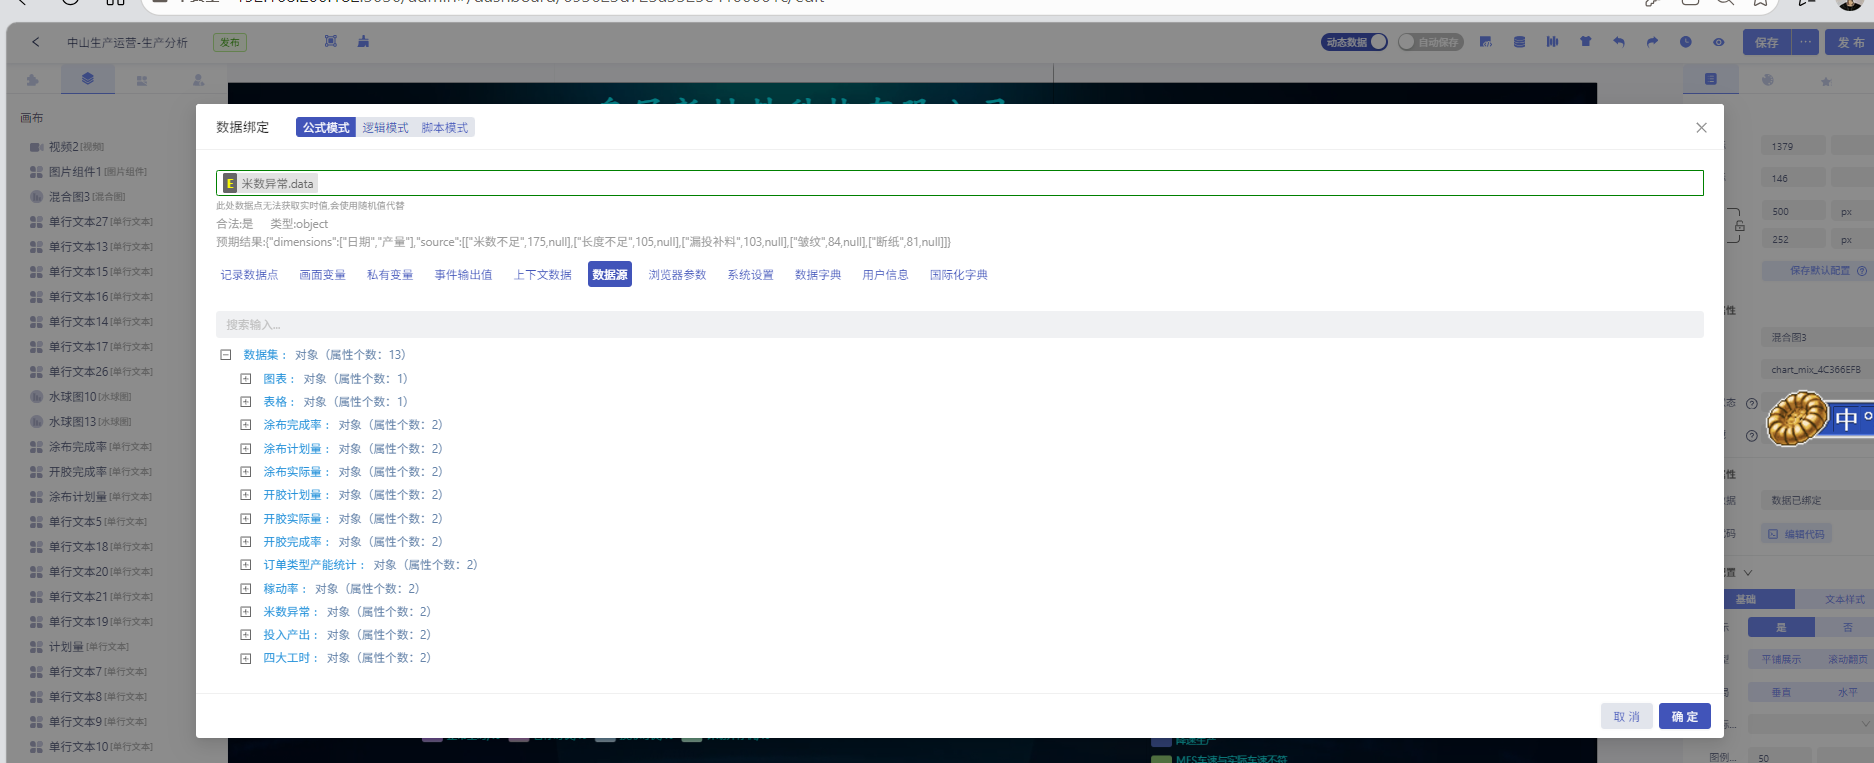Choose the 滚动翻页 option
This screenshot has height=763, width=1874.
pyautogui.click(x=1847, y=659)
